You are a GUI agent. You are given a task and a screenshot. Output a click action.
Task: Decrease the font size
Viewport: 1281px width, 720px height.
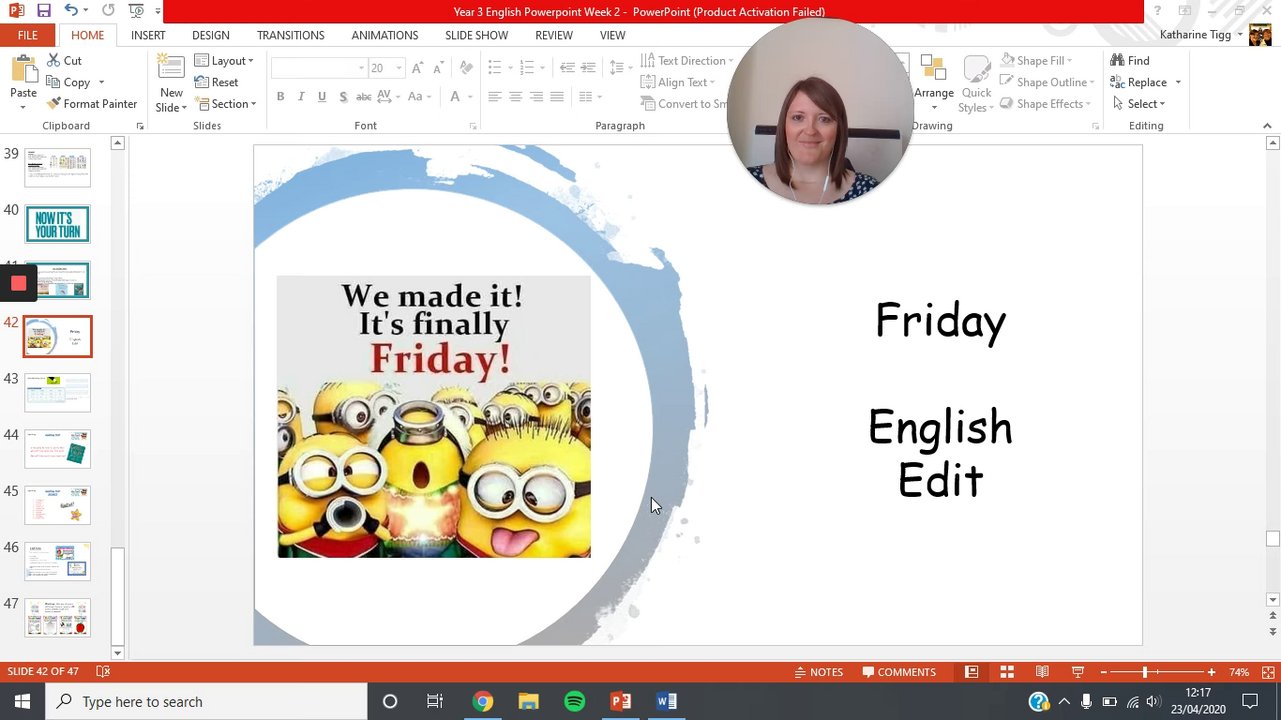(x=438, y=68)
